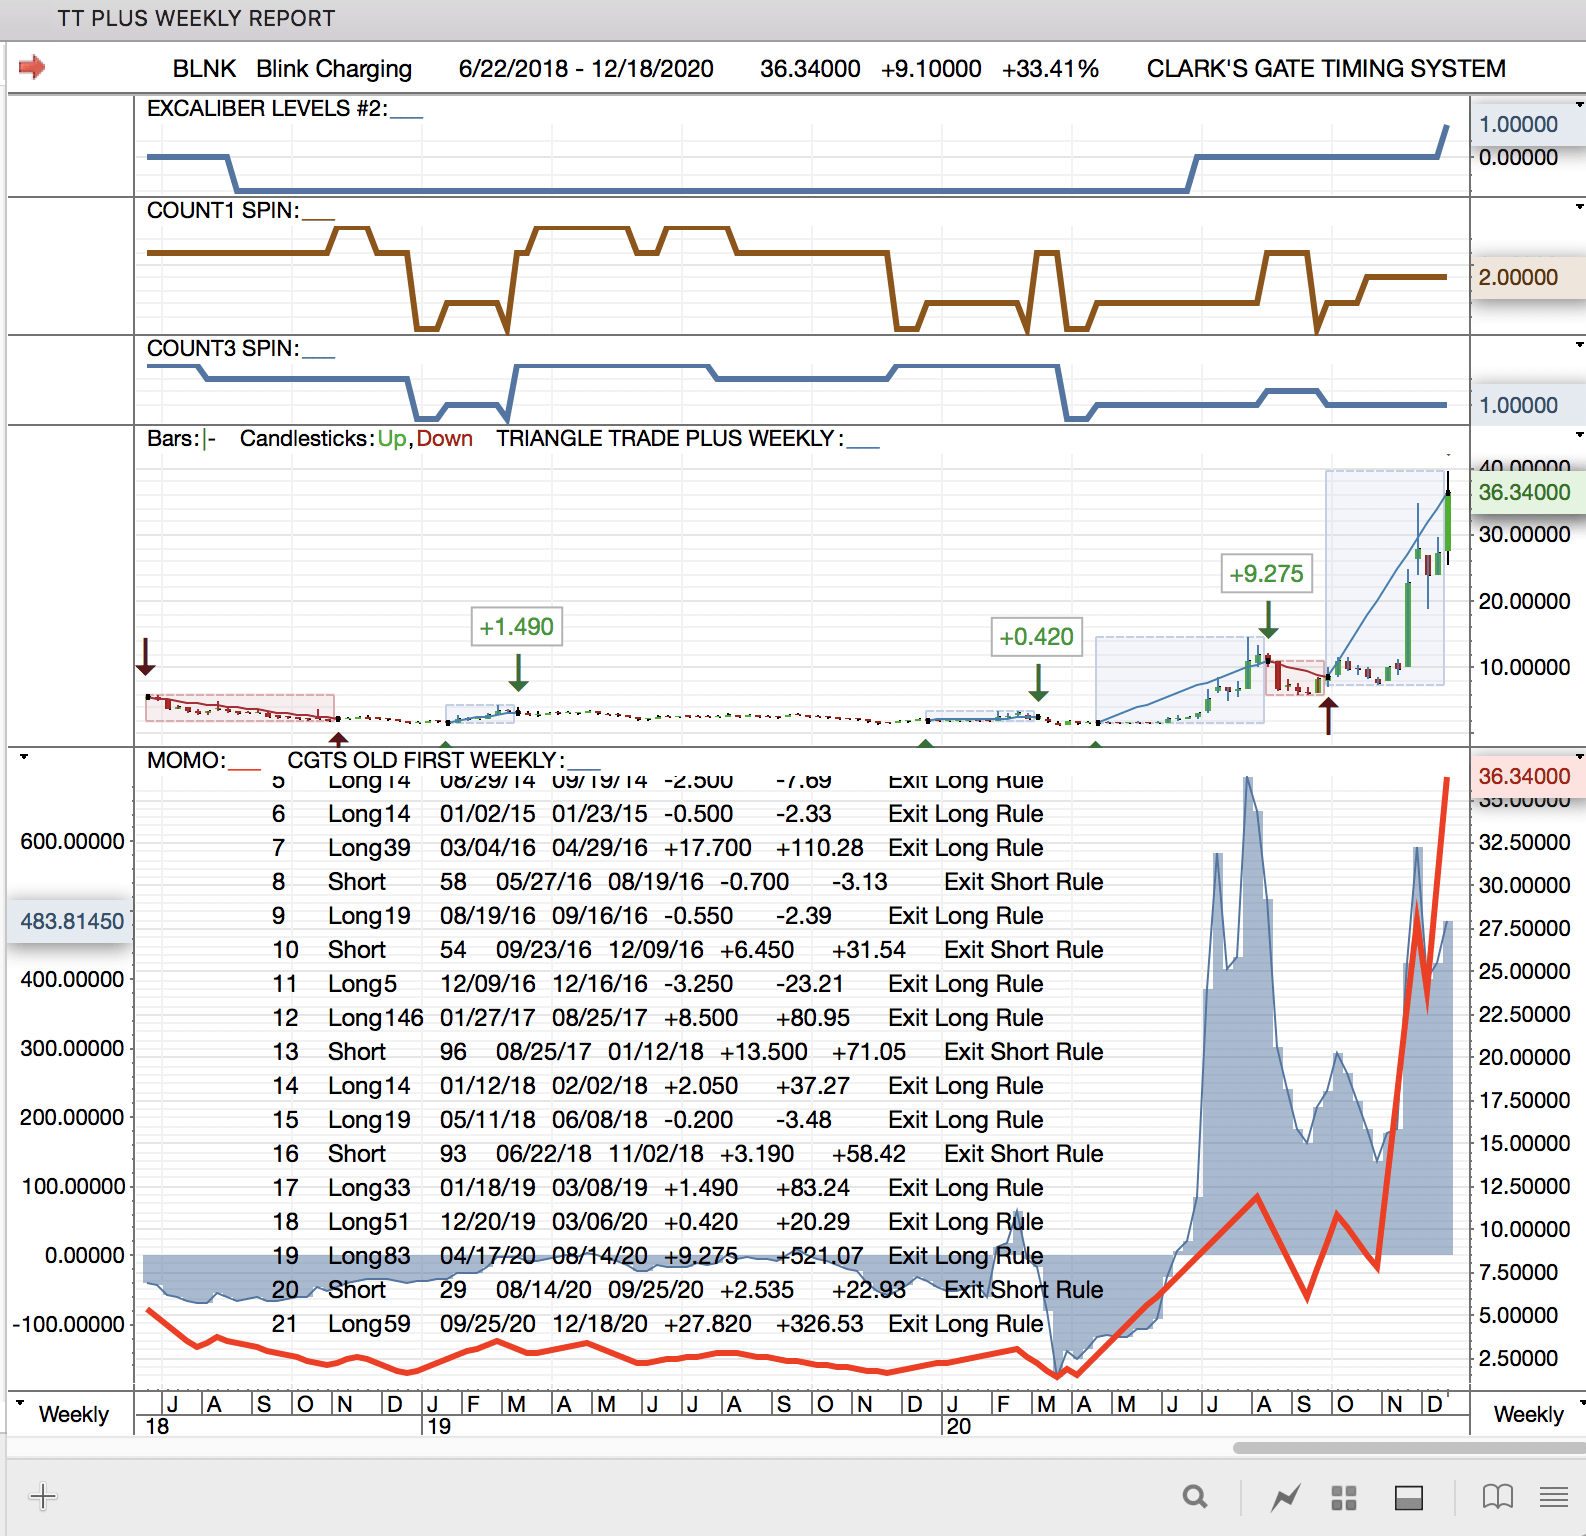Click the CLARK'S GATE TIMING SYSTEM label

tap(1325, 68)
